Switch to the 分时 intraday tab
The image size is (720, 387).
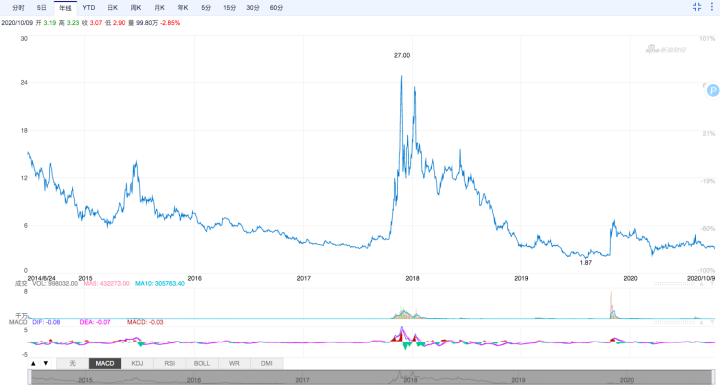pos(18,8)
